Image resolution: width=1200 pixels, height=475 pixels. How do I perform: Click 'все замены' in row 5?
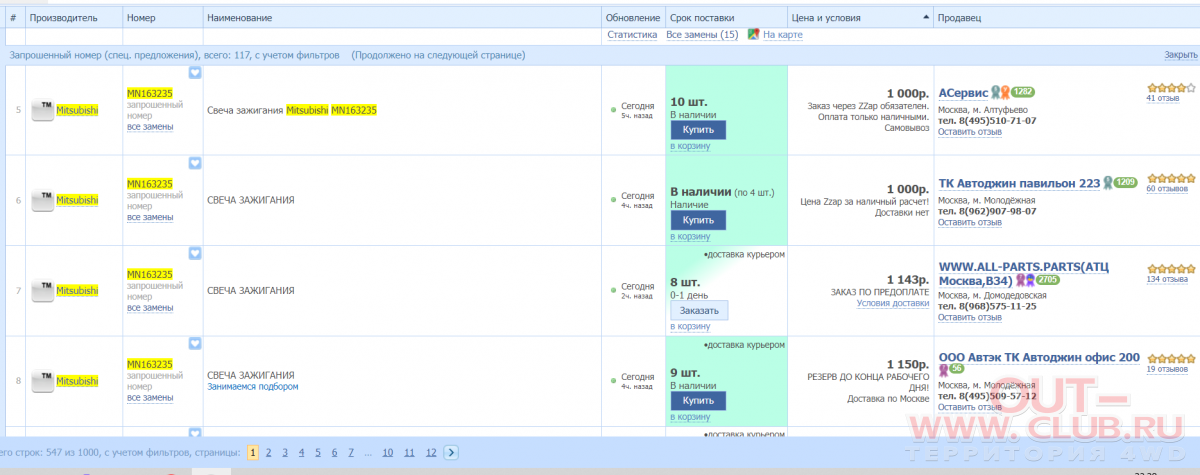pyautogui.click(x=150, y=127)
